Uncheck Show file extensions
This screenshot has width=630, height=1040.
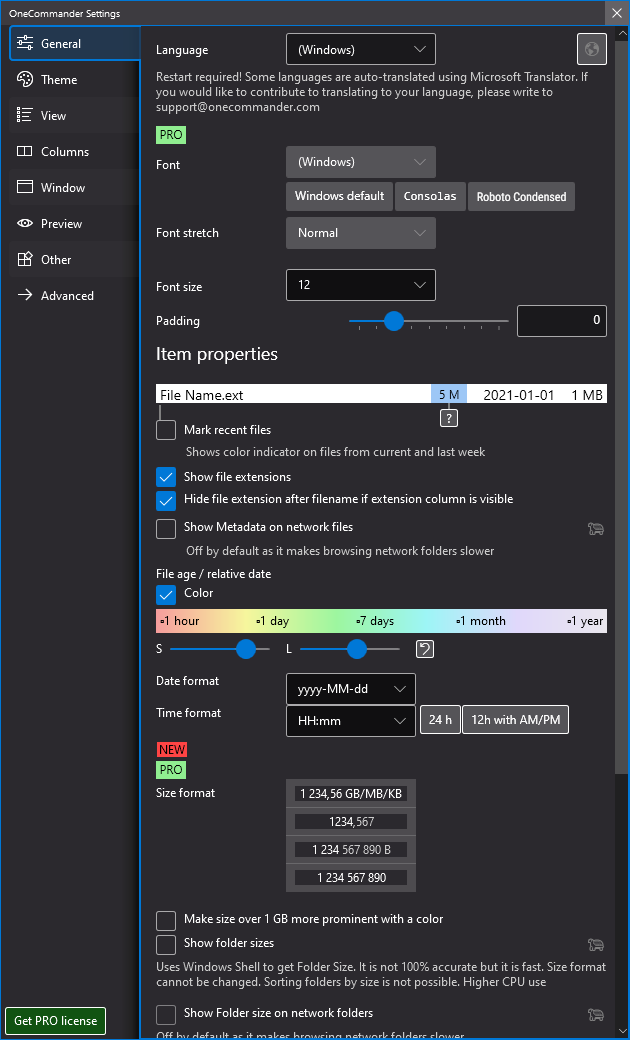166,477
